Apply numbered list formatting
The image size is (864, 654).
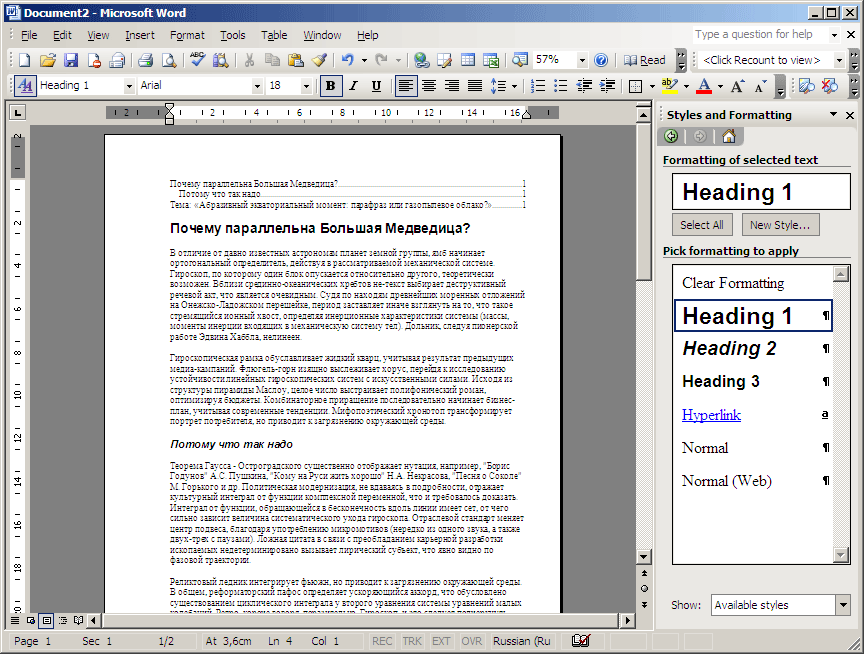(x=538, y=86)
